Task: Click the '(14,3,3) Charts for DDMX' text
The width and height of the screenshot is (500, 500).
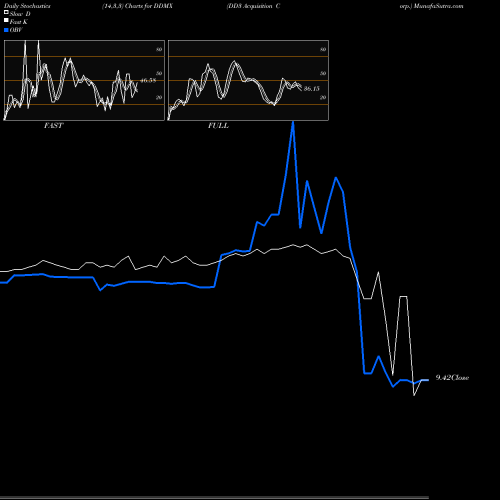Action: tap(137, 6)
